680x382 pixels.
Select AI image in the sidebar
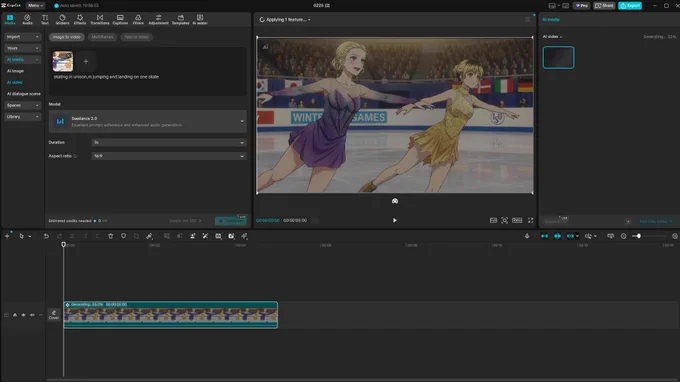16,71
